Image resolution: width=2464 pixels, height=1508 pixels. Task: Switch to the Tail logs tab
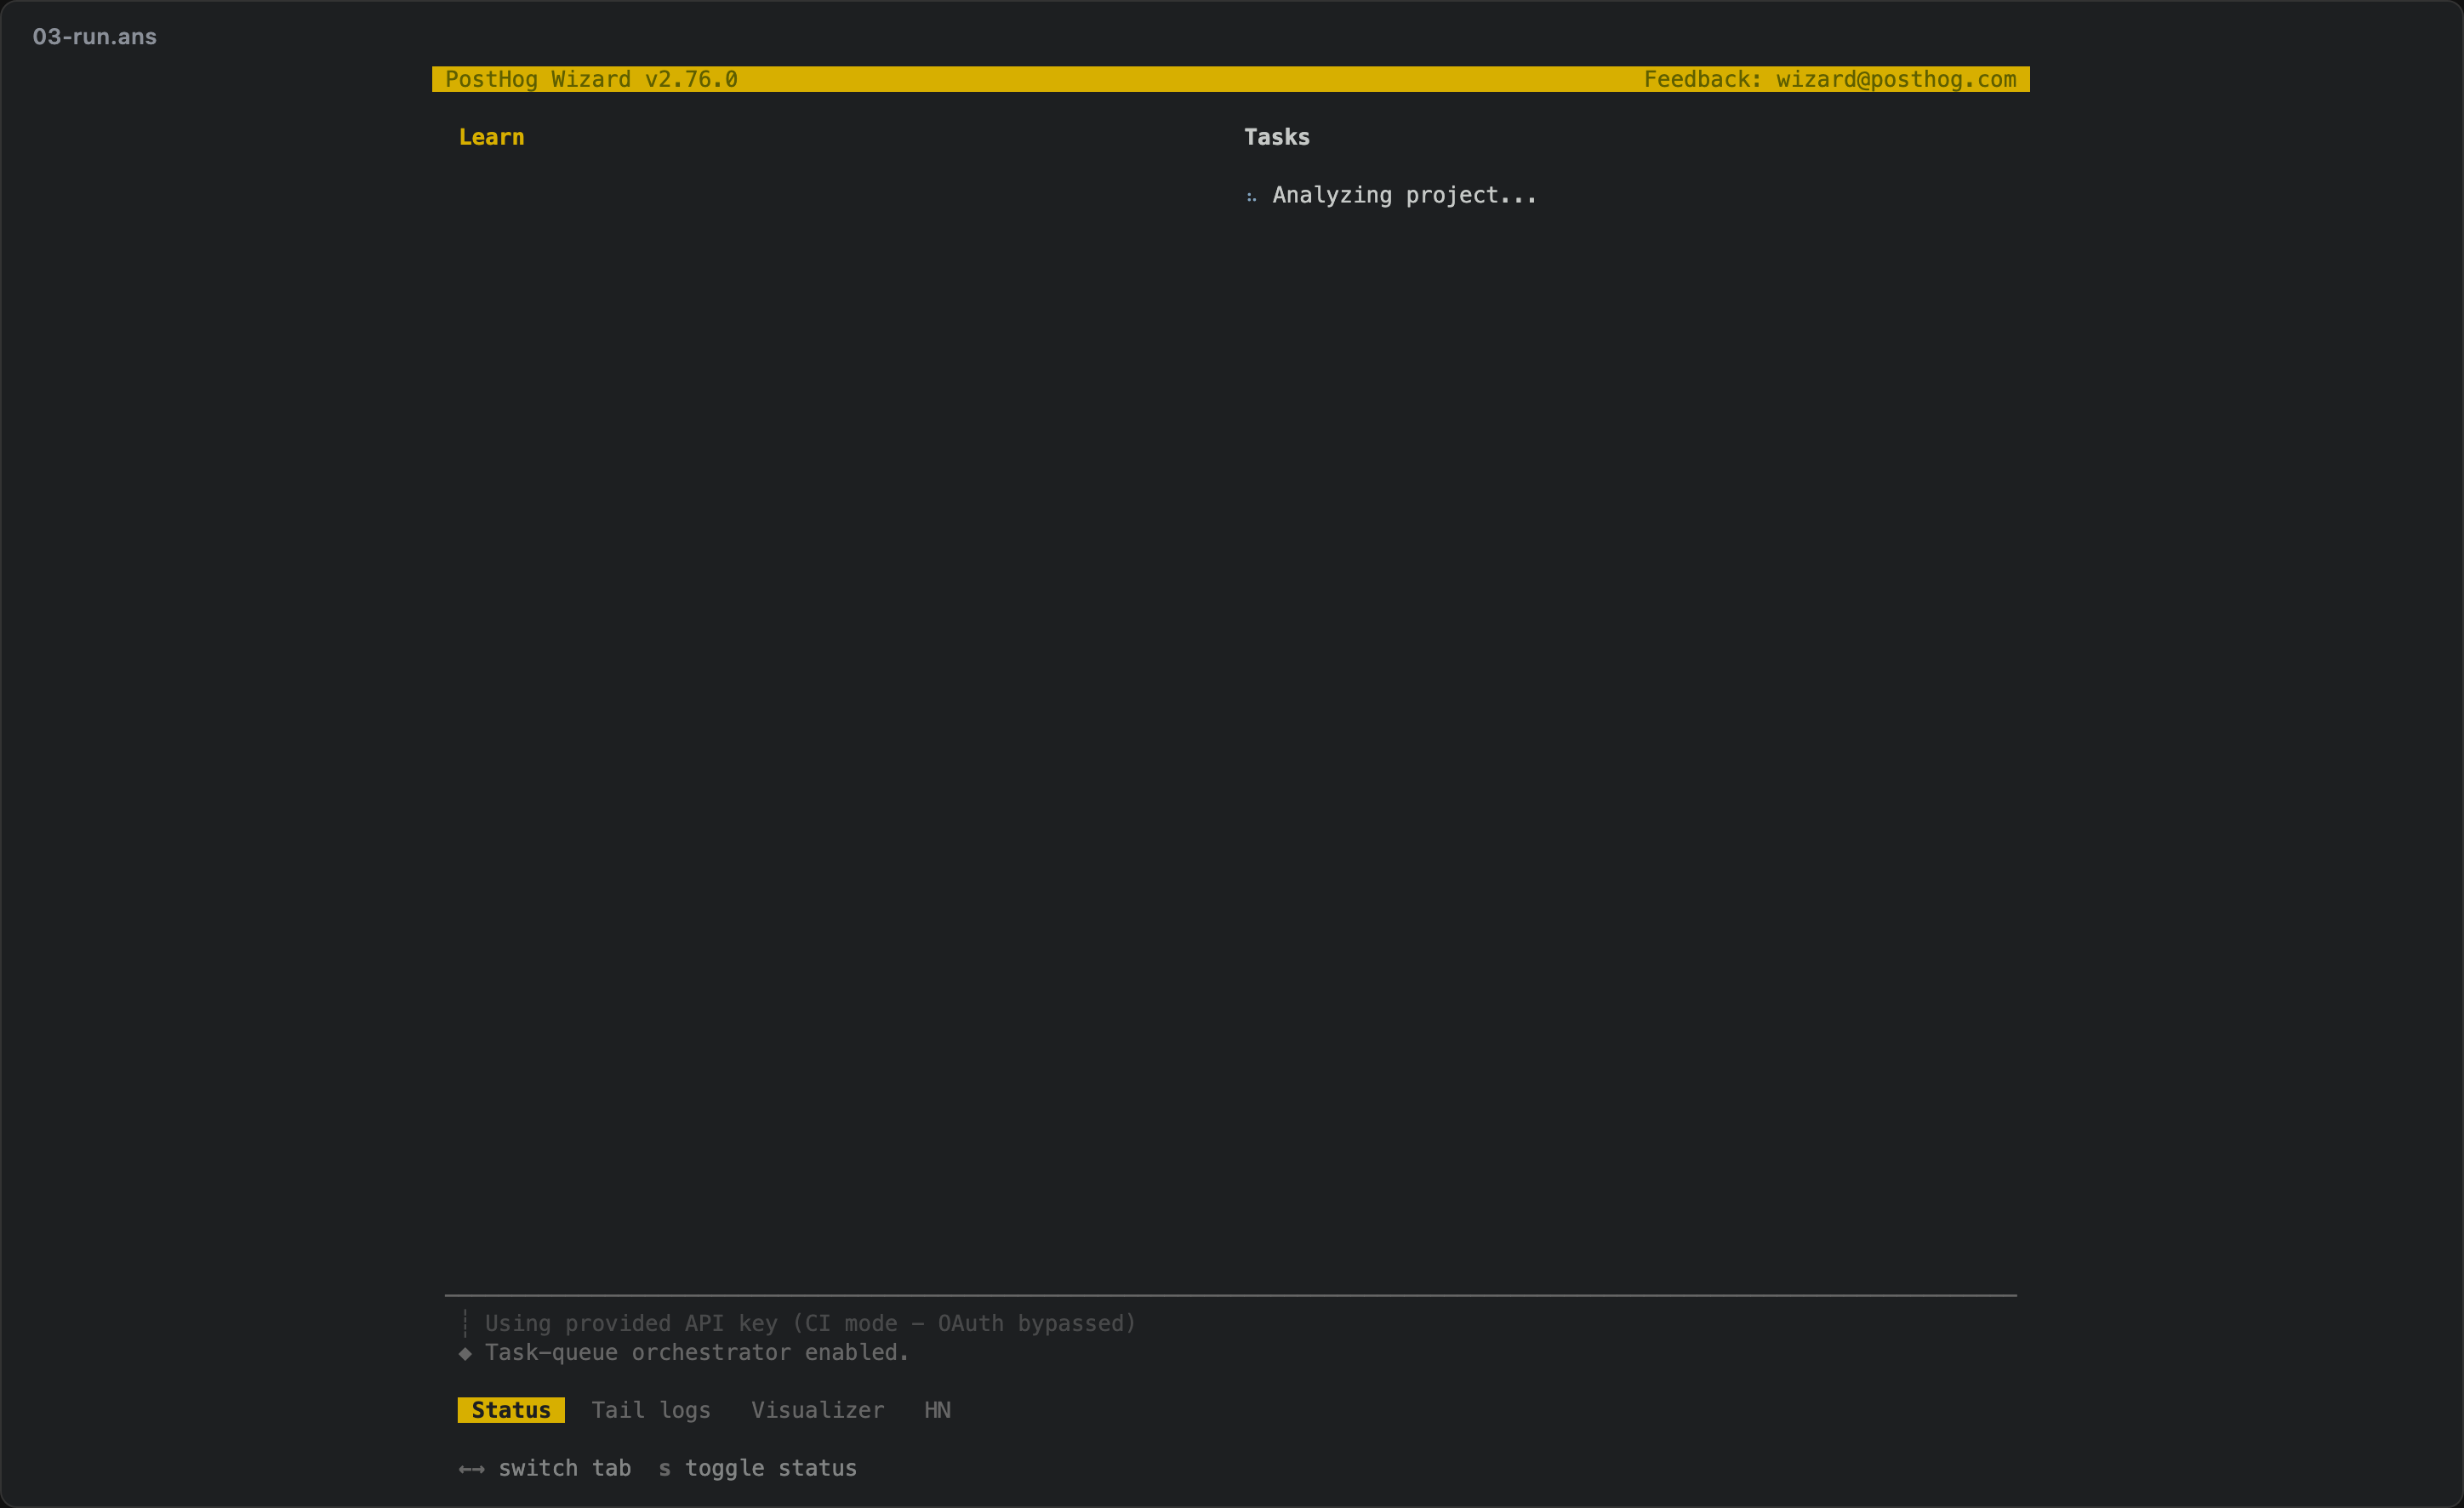651,1410
